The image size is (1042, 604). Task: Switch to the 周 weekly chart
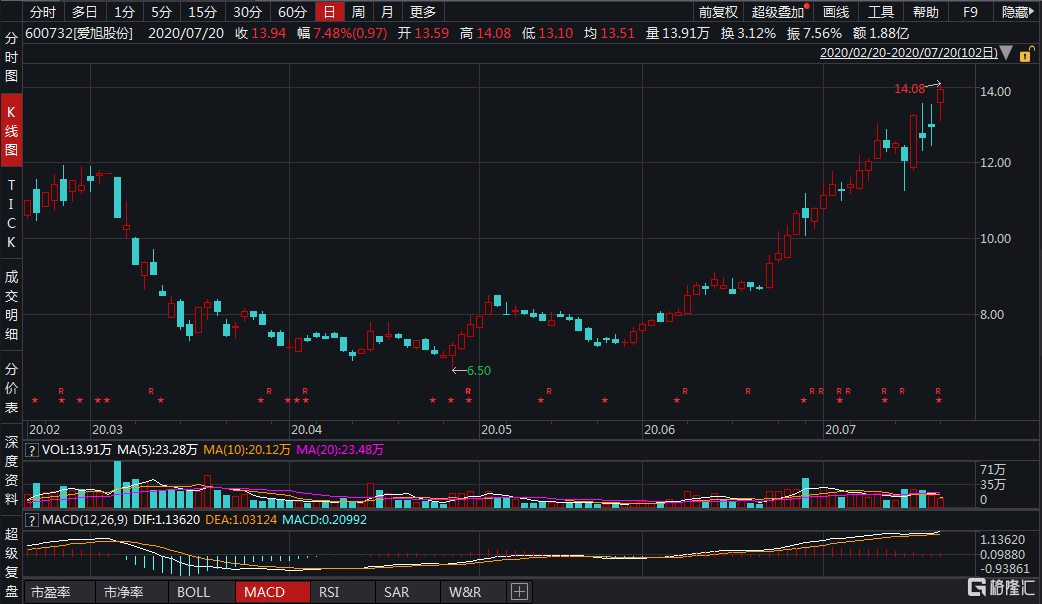pos(358,12)
